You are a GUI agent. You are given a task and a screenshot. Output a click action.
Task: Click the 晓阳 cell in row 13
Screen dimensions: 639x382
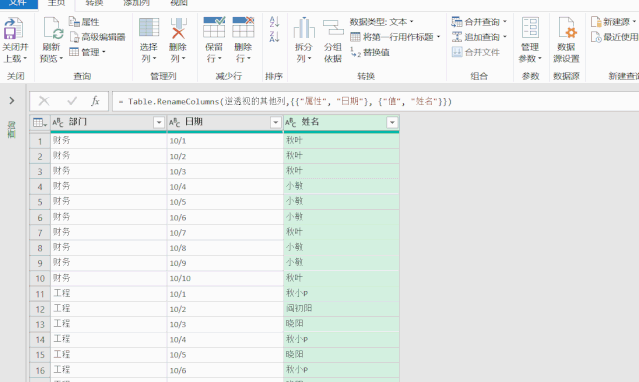pyautogui.click(x=341, y=324)
